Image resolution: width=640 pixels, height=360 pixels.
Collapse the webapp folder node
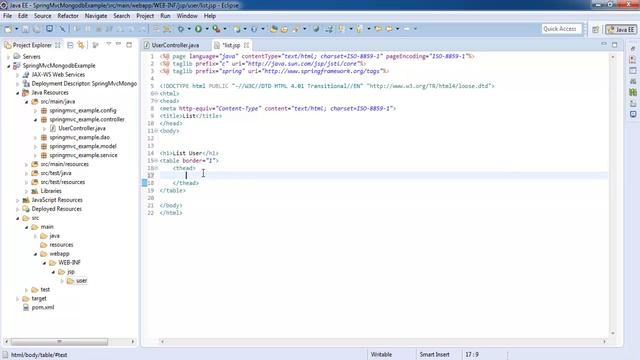(x=36, y=254)
